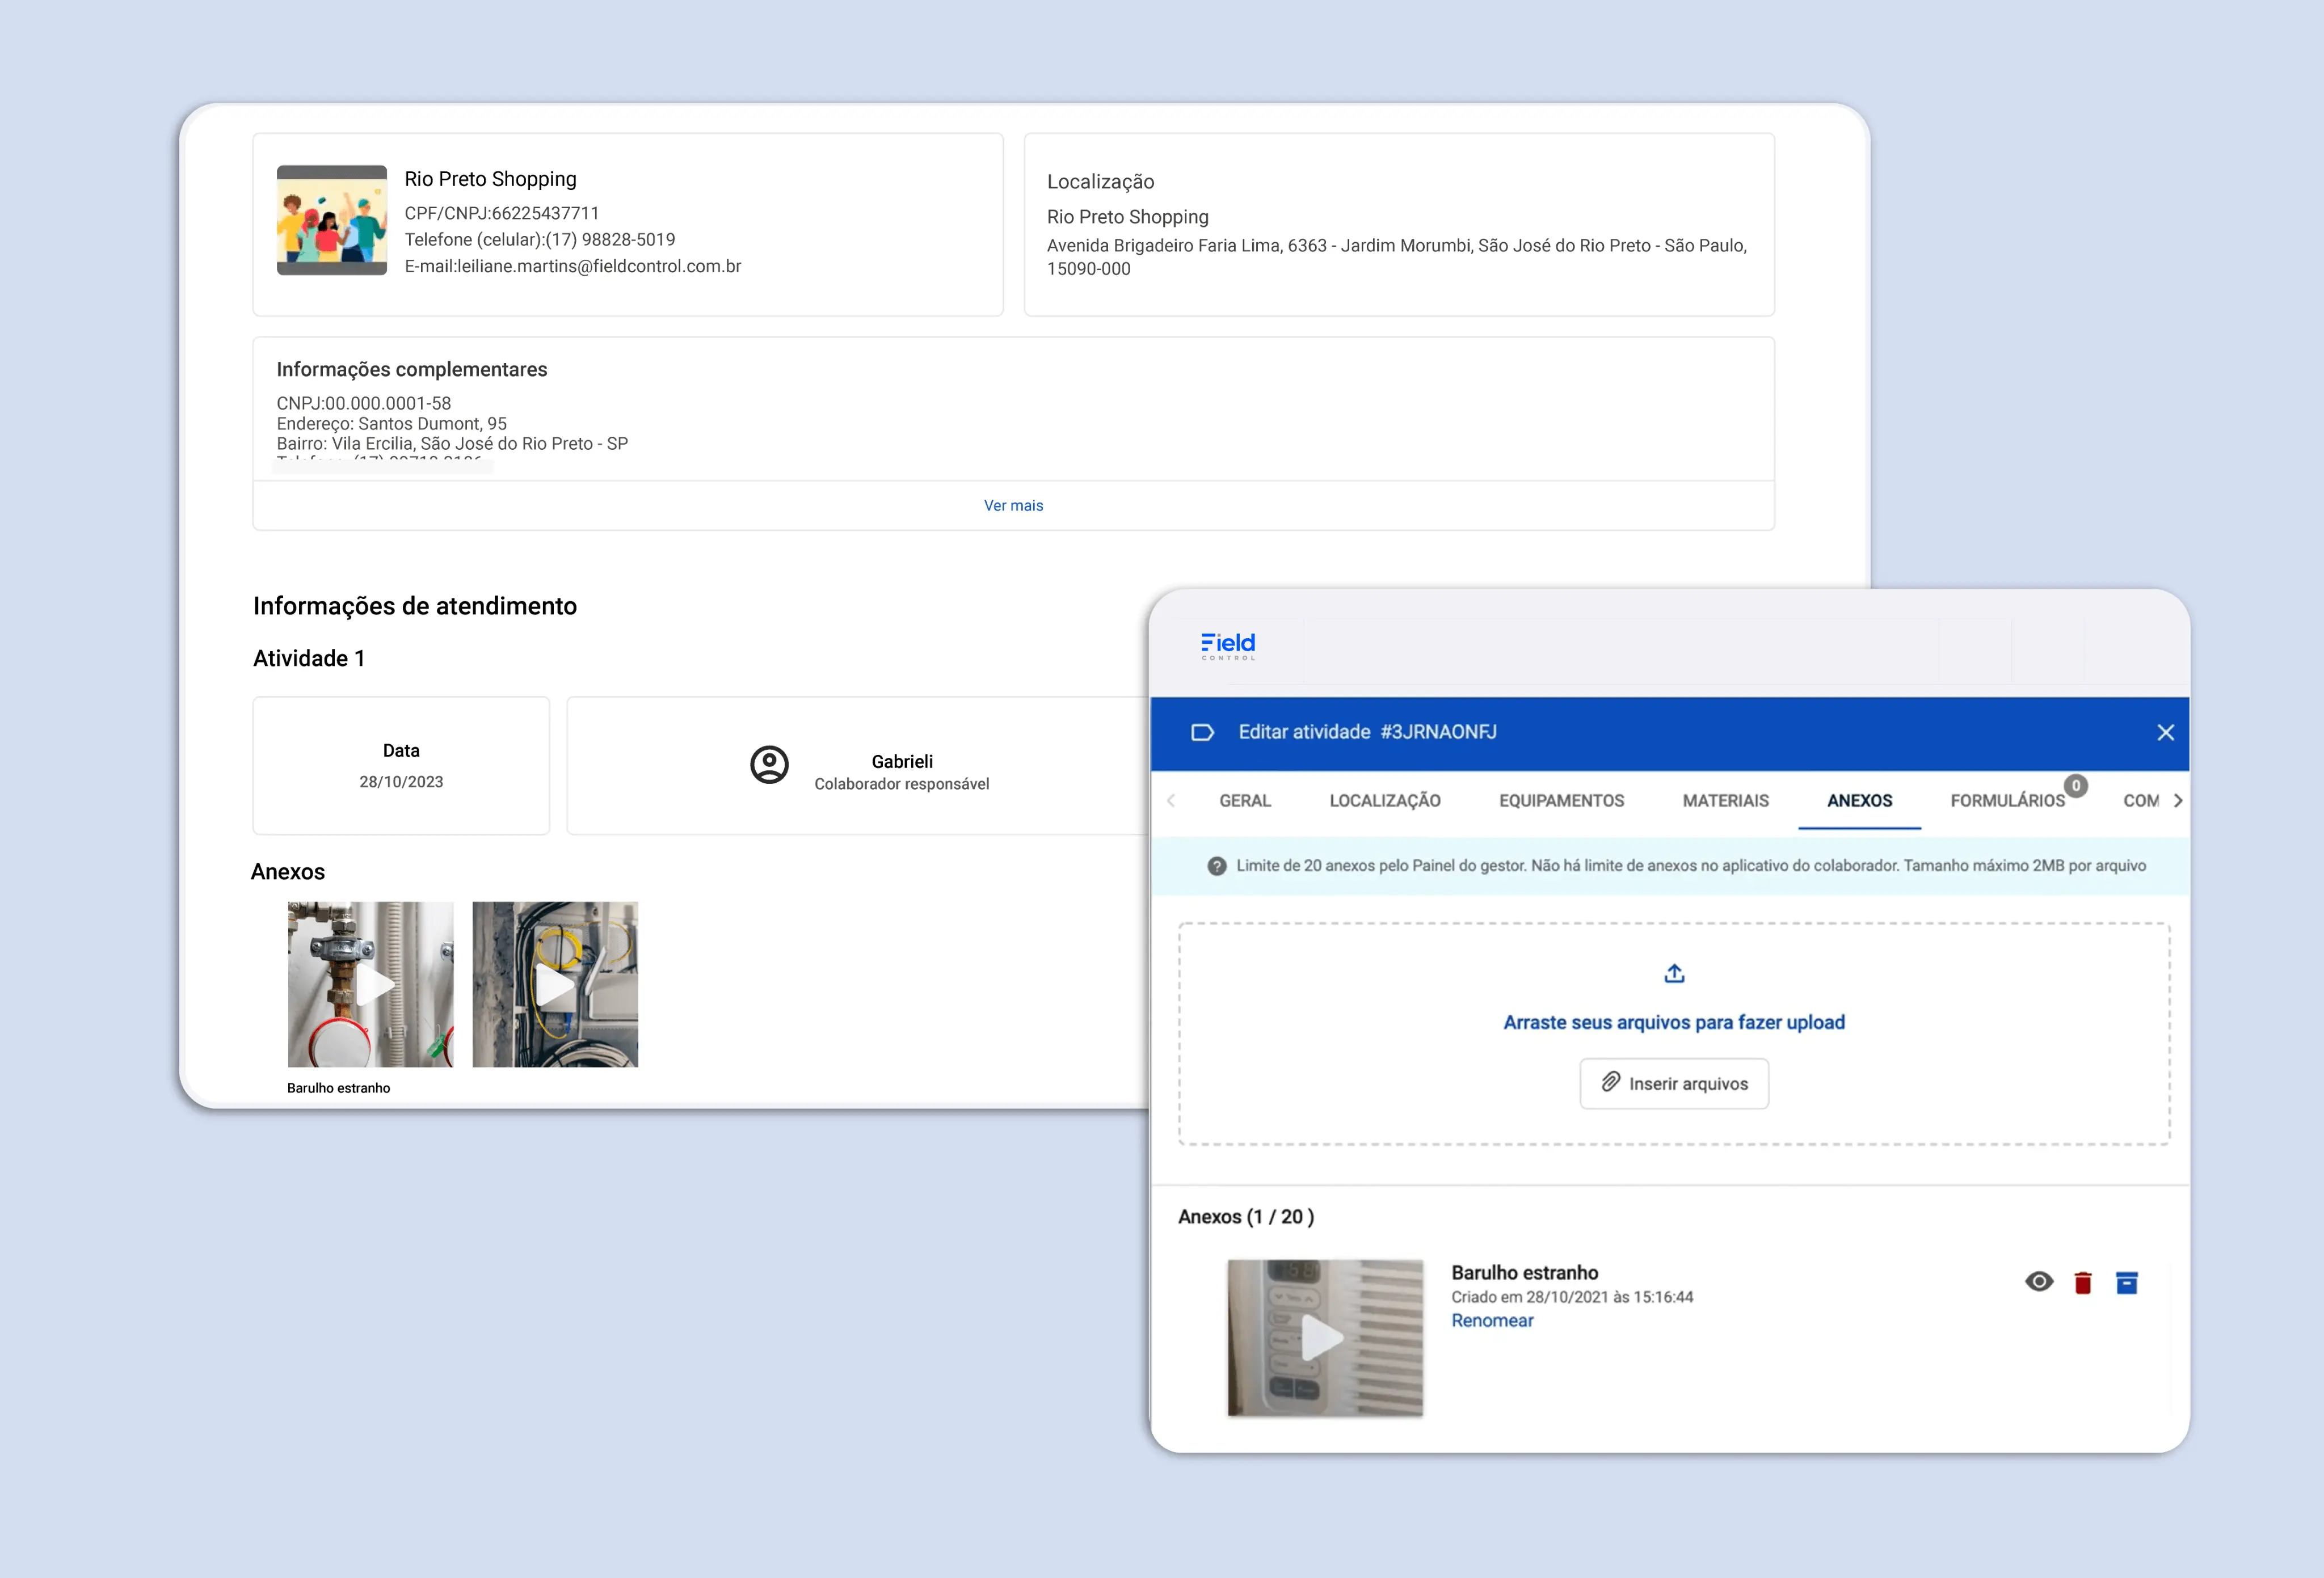Click 'Criado em 28/10/2021 às 15:16:44'
Viewport: 2324px width, 1578px height.
pos(1572,1297)
